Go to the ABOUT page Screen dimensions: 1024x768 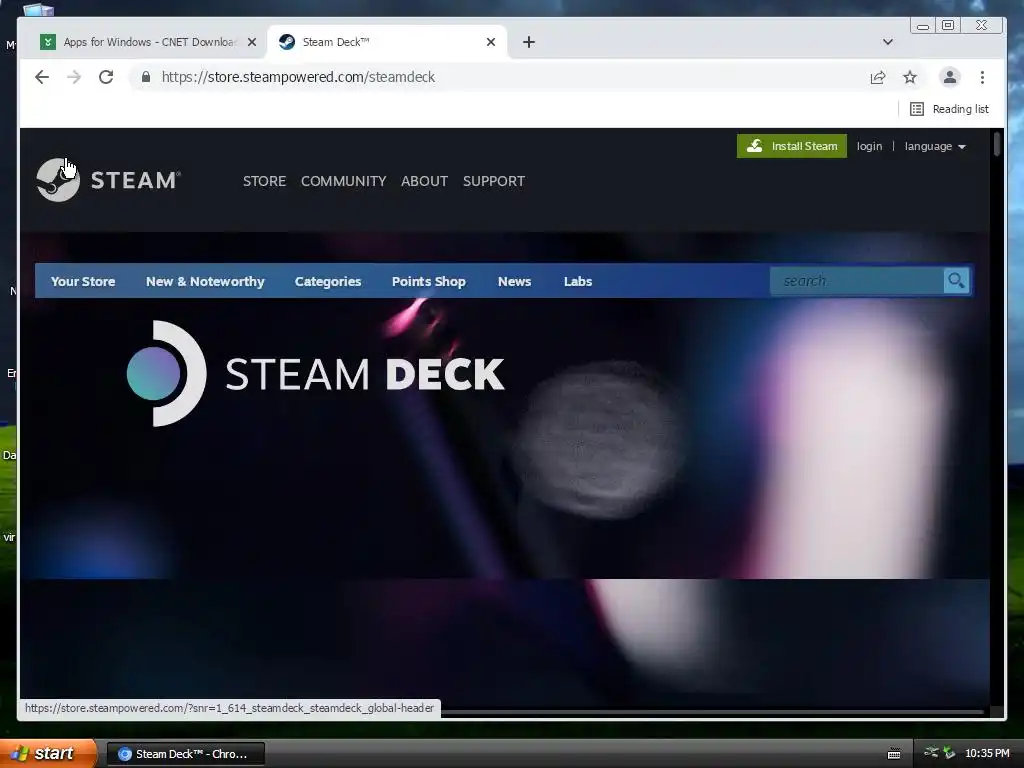click(x=424, y=181)
